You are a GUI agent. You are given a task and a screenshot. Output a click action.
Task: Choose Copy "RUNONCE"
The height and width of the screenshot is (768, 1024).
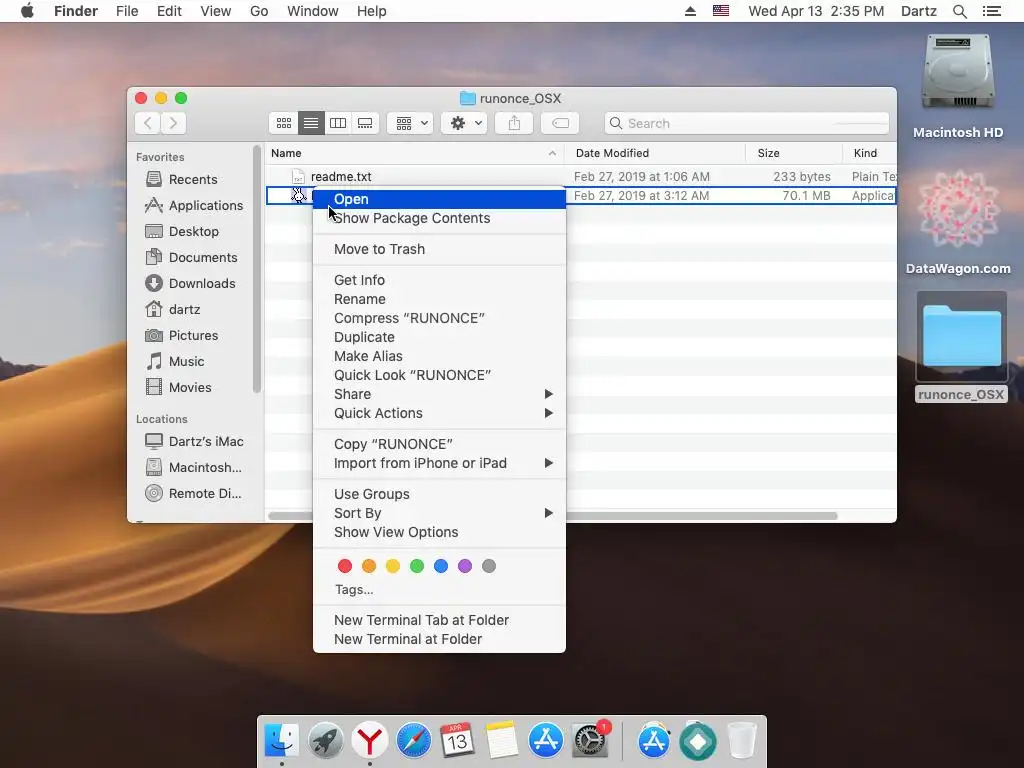point(440,444)
